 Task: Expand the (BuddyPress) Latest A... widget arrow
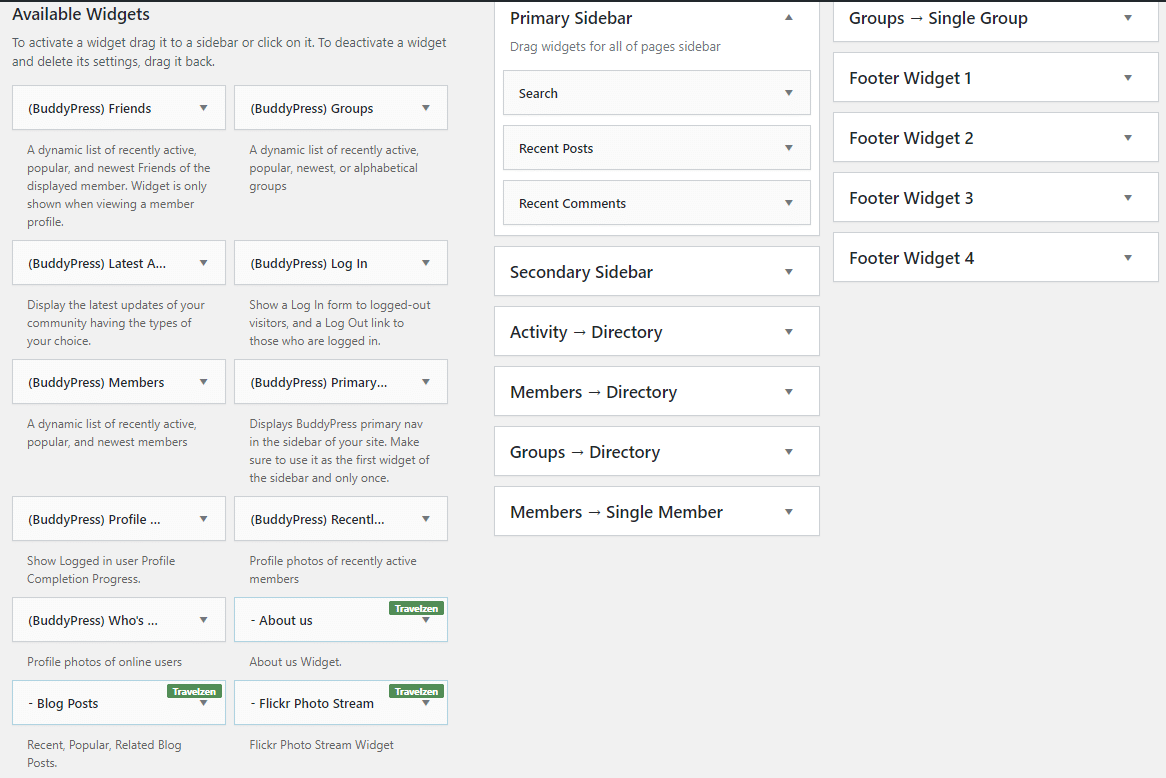pyautogui.click(x=203, y=263)
